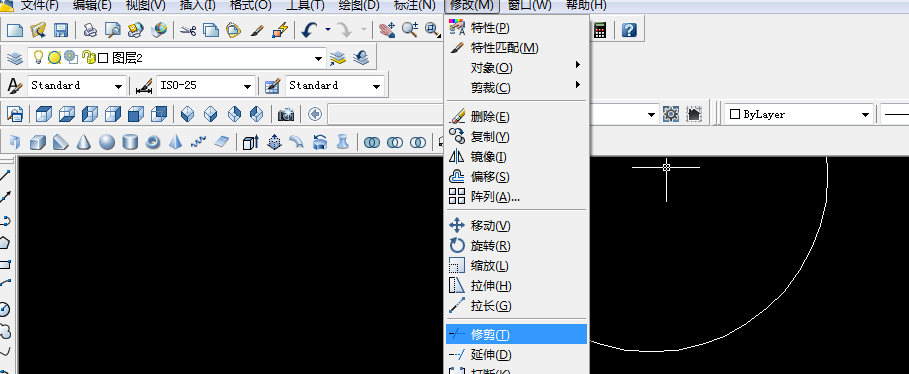Image resolution: width=909 pixels, height=374 pixels.
Task: Open the Layer Properties Manager icon
Action: (x=15, y=58)
